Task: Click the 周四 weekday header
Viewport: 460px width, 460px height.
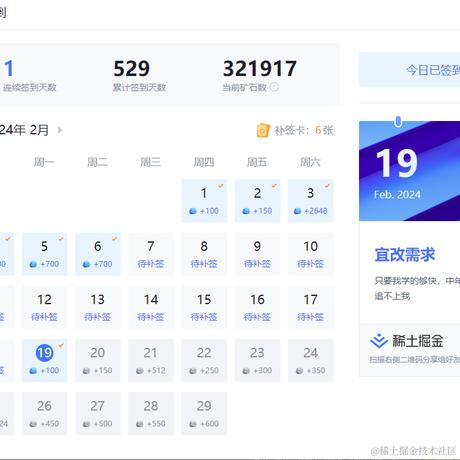Action: pos(204,162)
